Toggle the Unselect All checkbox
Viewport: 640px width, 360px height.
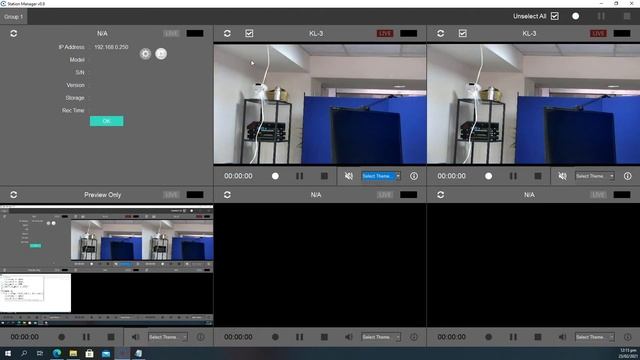554,16
